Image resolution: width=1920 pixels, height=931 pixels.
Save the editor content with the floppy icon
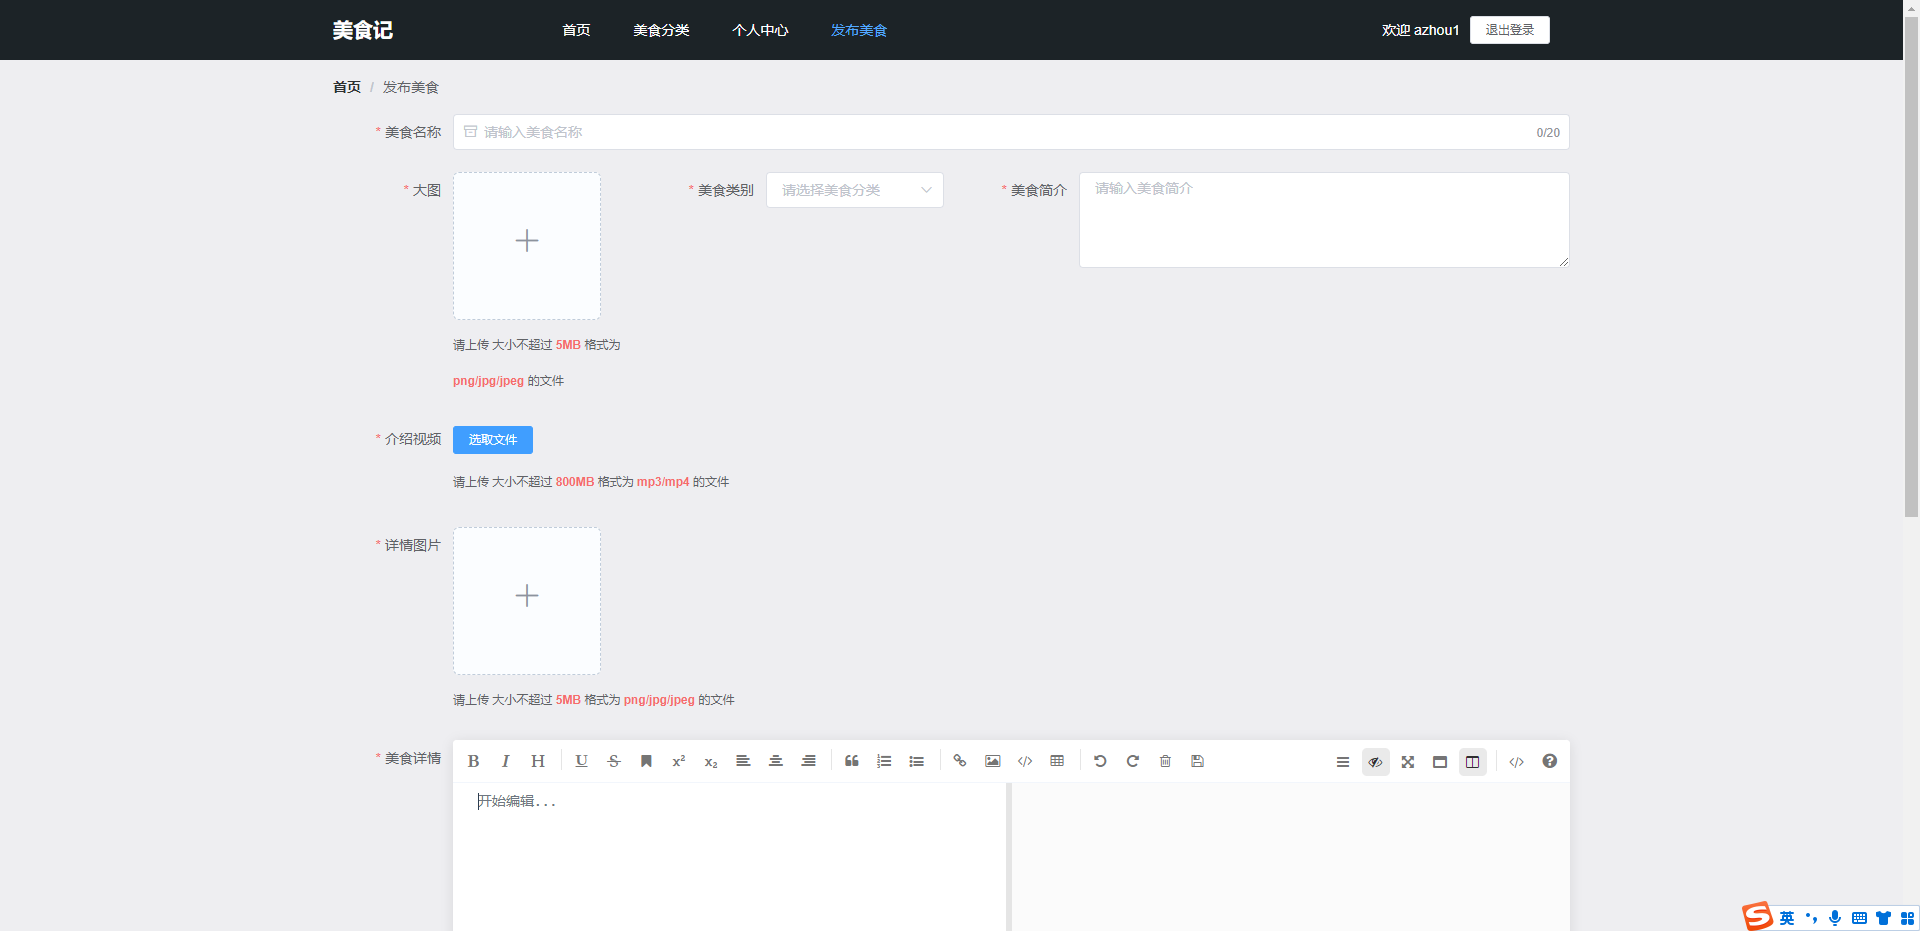point(1197,761)
